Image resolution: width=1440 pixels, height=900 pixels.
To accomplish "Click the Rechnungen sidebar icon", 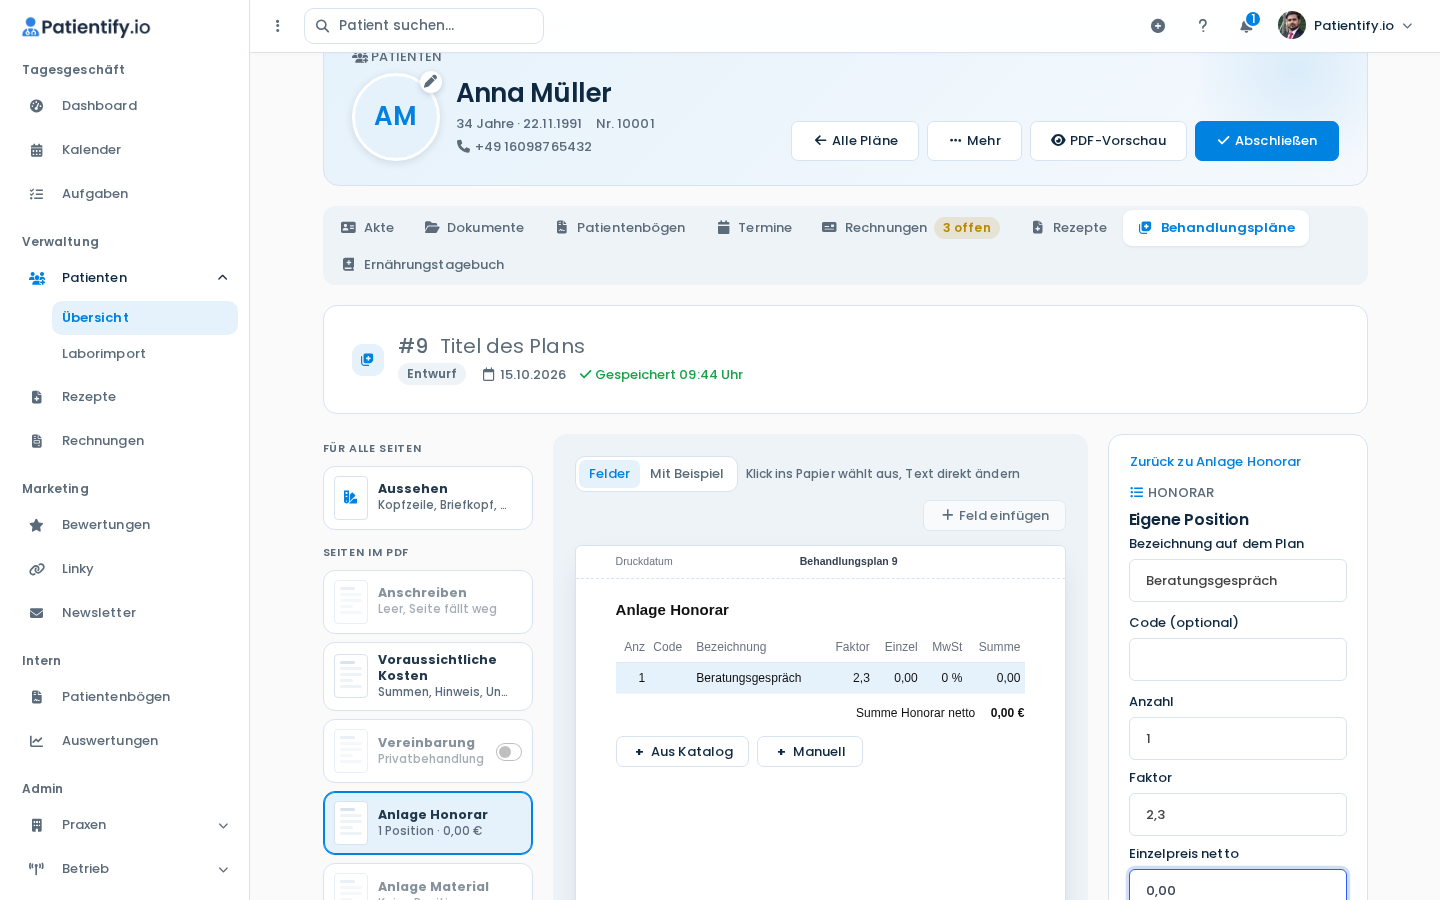I will (37, 441).
